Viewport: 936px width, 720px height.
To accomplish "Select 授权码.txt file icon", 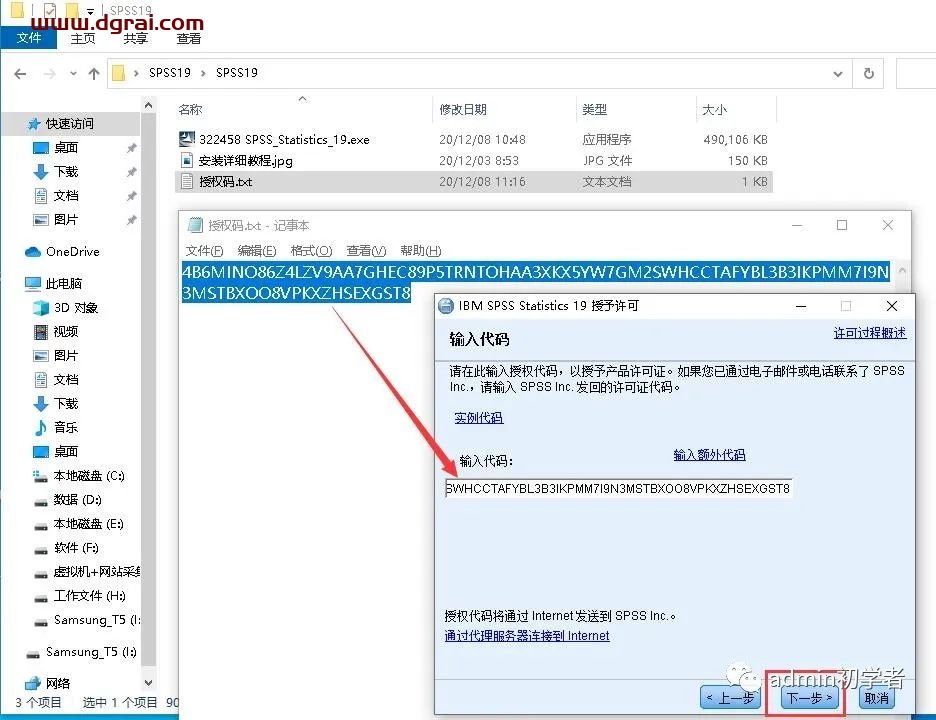I will tap(187, 181).
